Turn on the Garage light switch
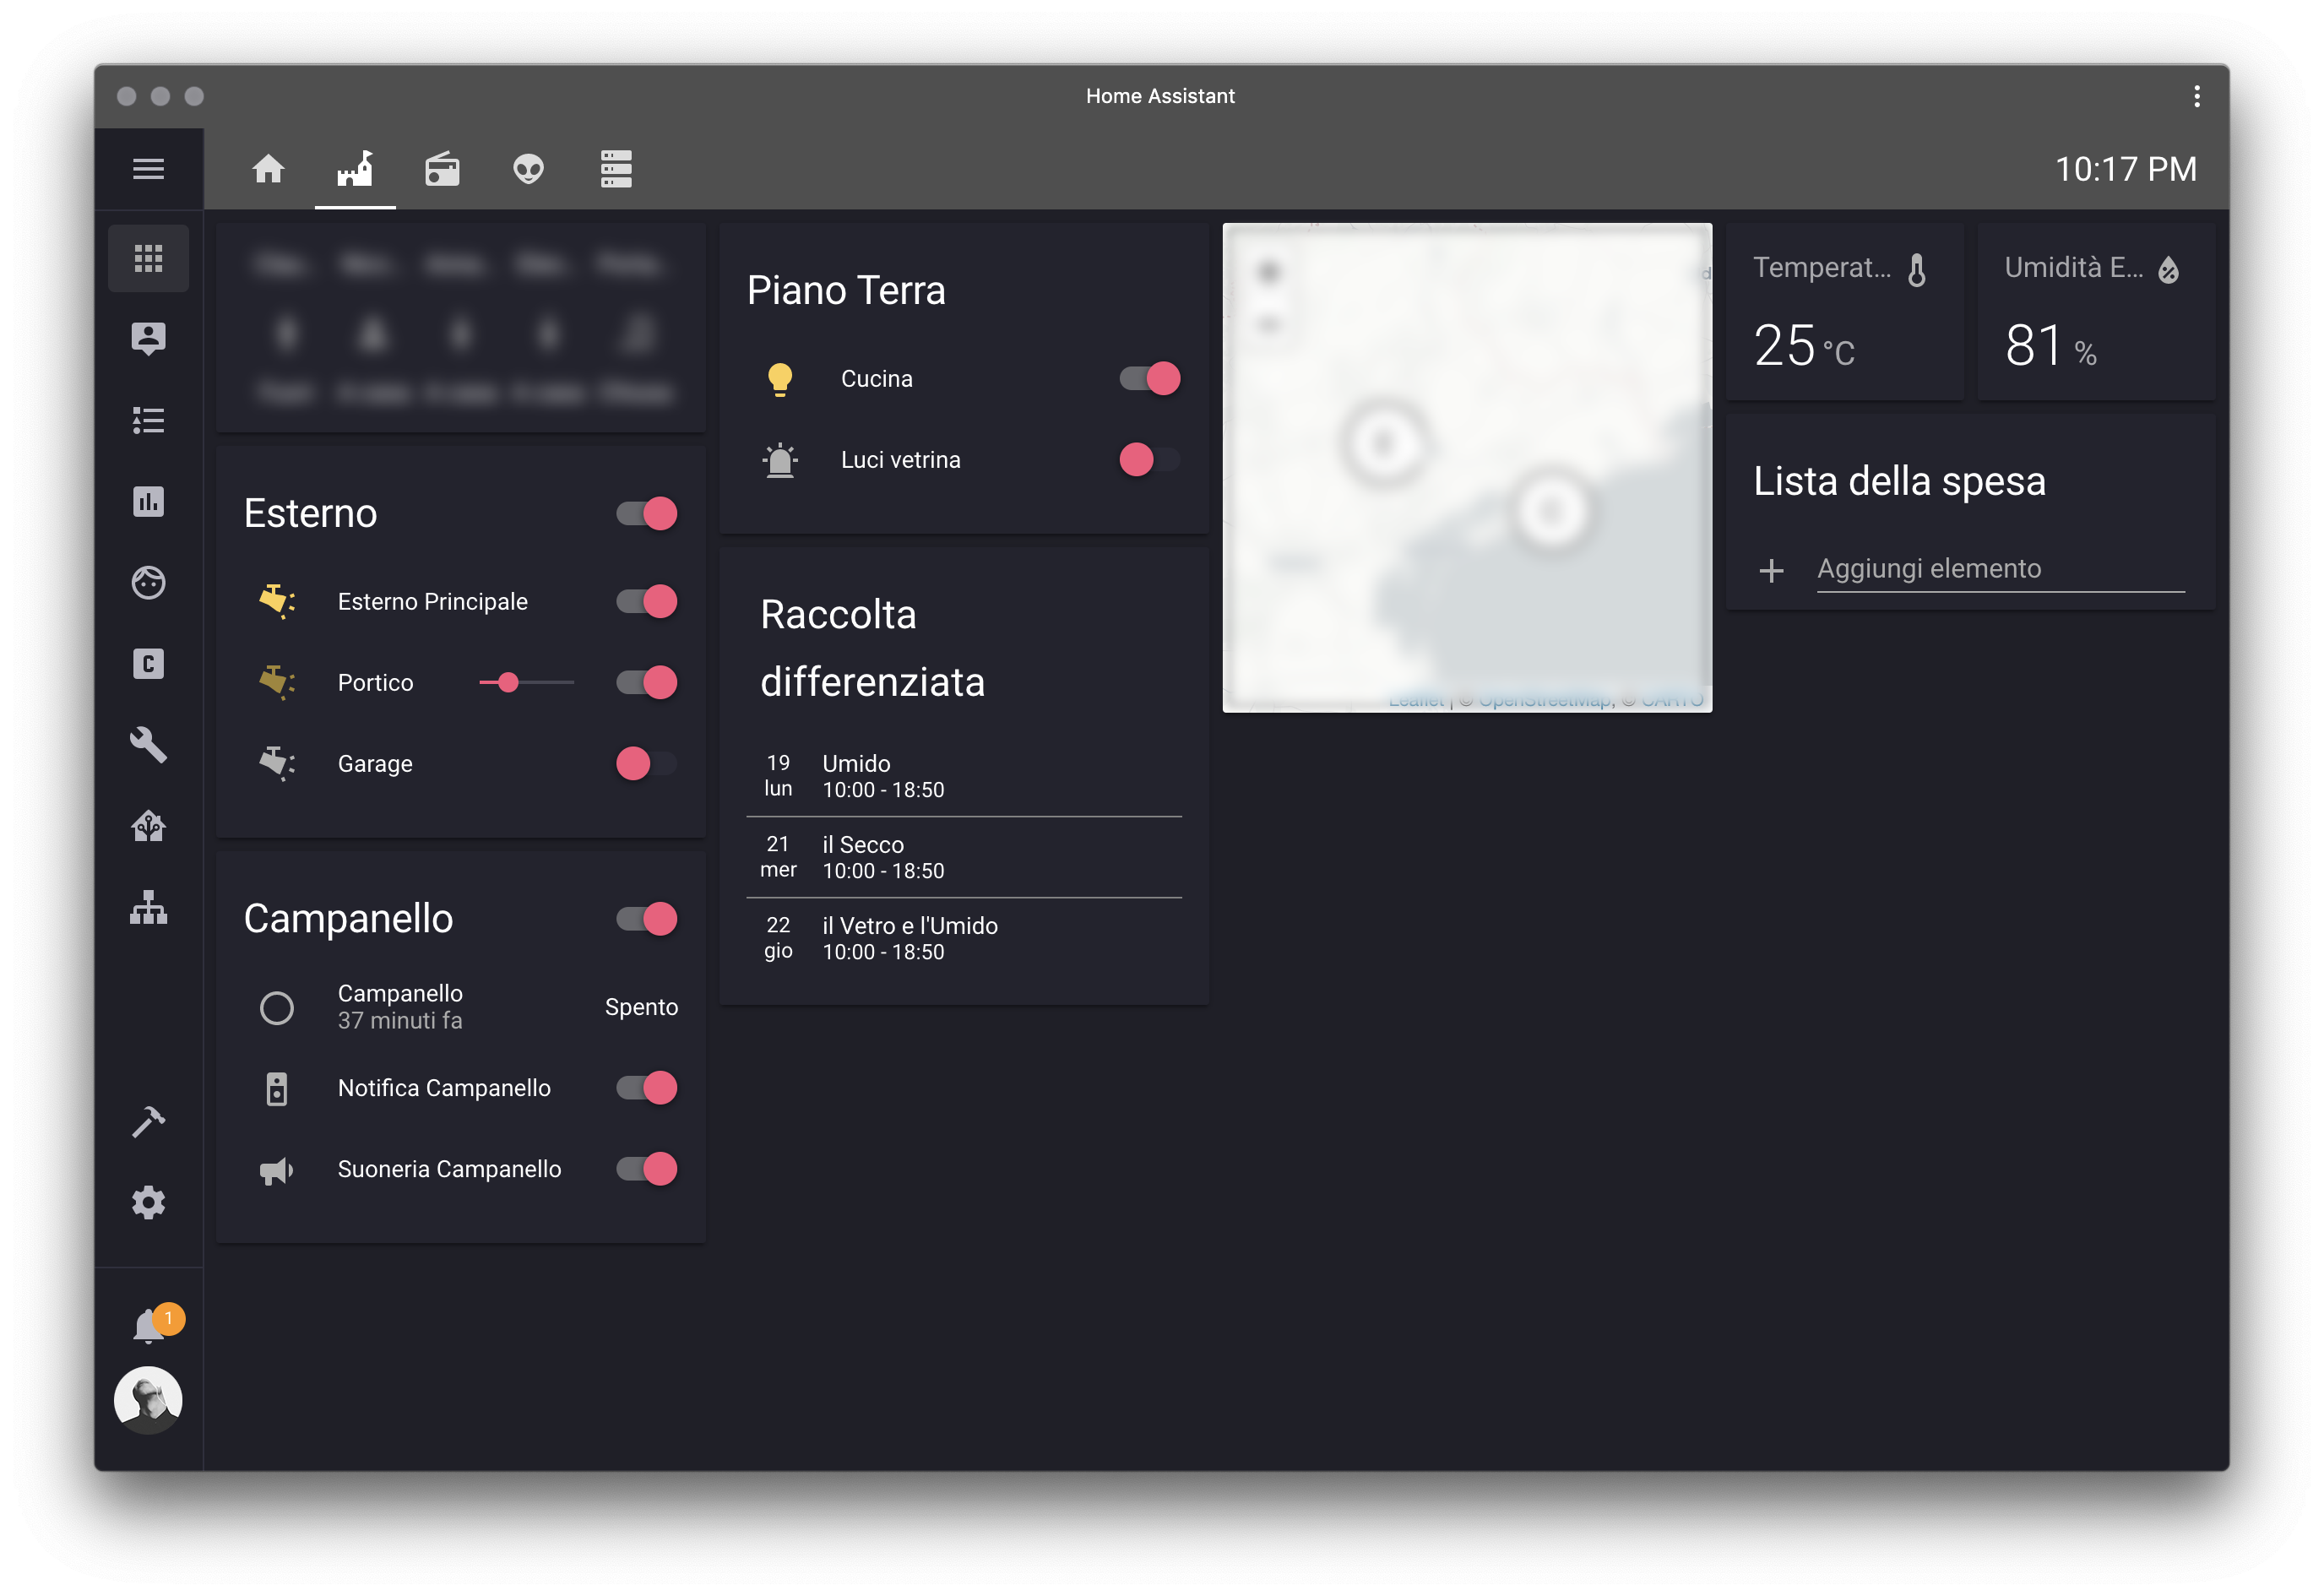This screenshot has height=1596, width=2324. (647, 764)
